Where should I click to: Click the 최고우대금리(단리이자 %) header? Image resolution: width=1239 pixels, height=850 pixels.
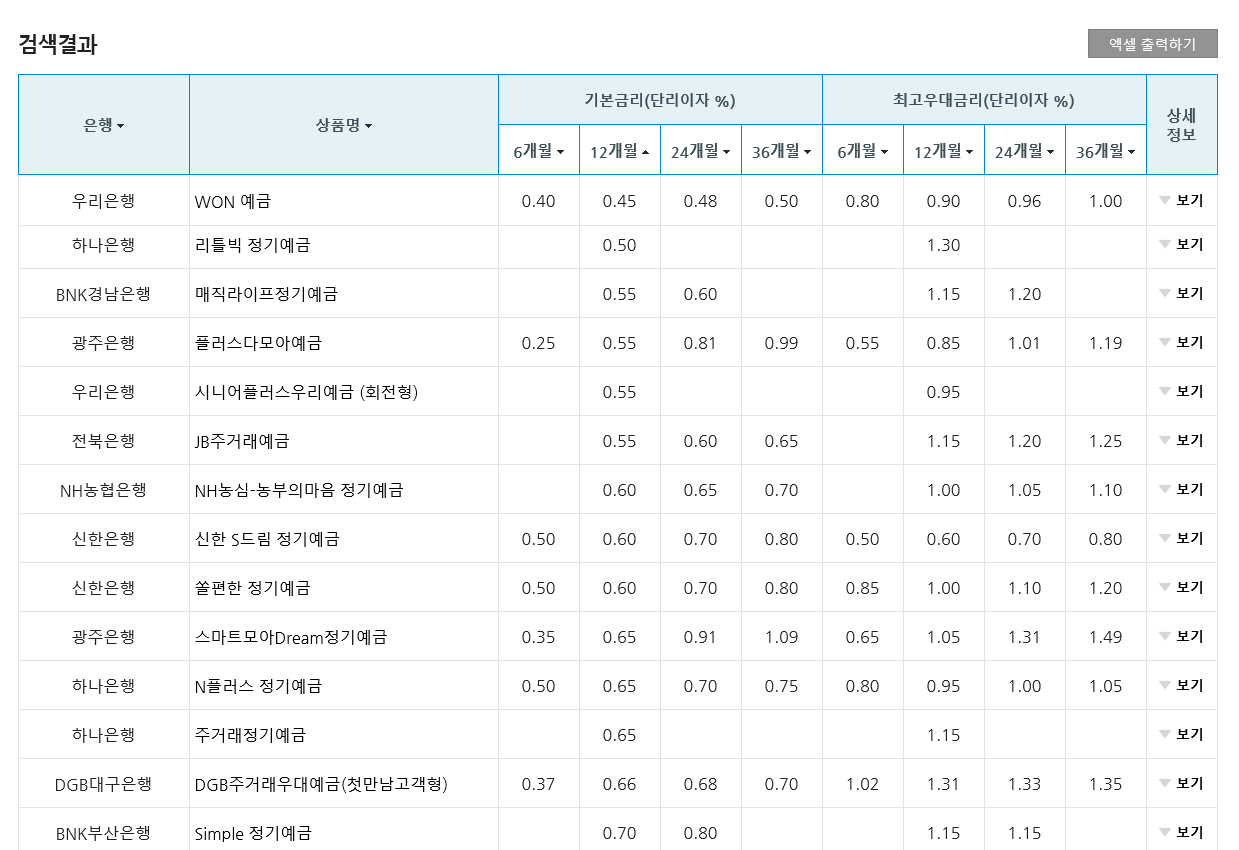984,100
